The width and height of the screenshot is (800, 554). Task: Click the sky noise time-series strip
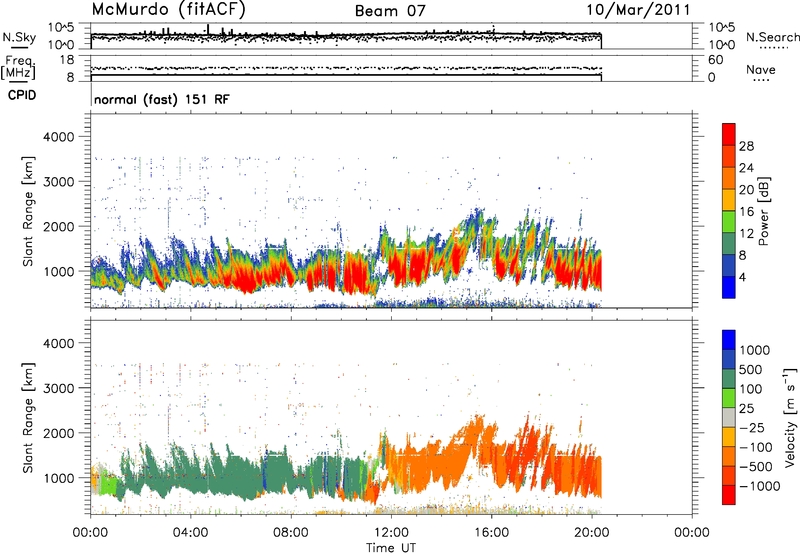pyautogui.click(x=391, y=36)
